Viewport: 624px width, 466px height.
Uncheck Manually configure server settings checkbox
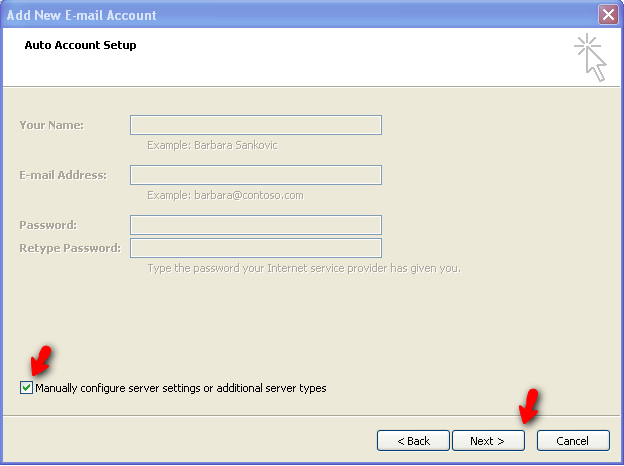point(26,388)
